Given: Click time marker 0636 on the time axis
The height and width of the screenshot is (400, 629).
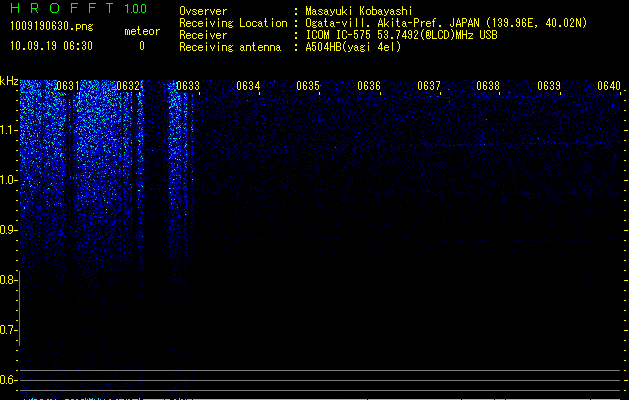Looking at the screenshot, I should click(369, 85).
